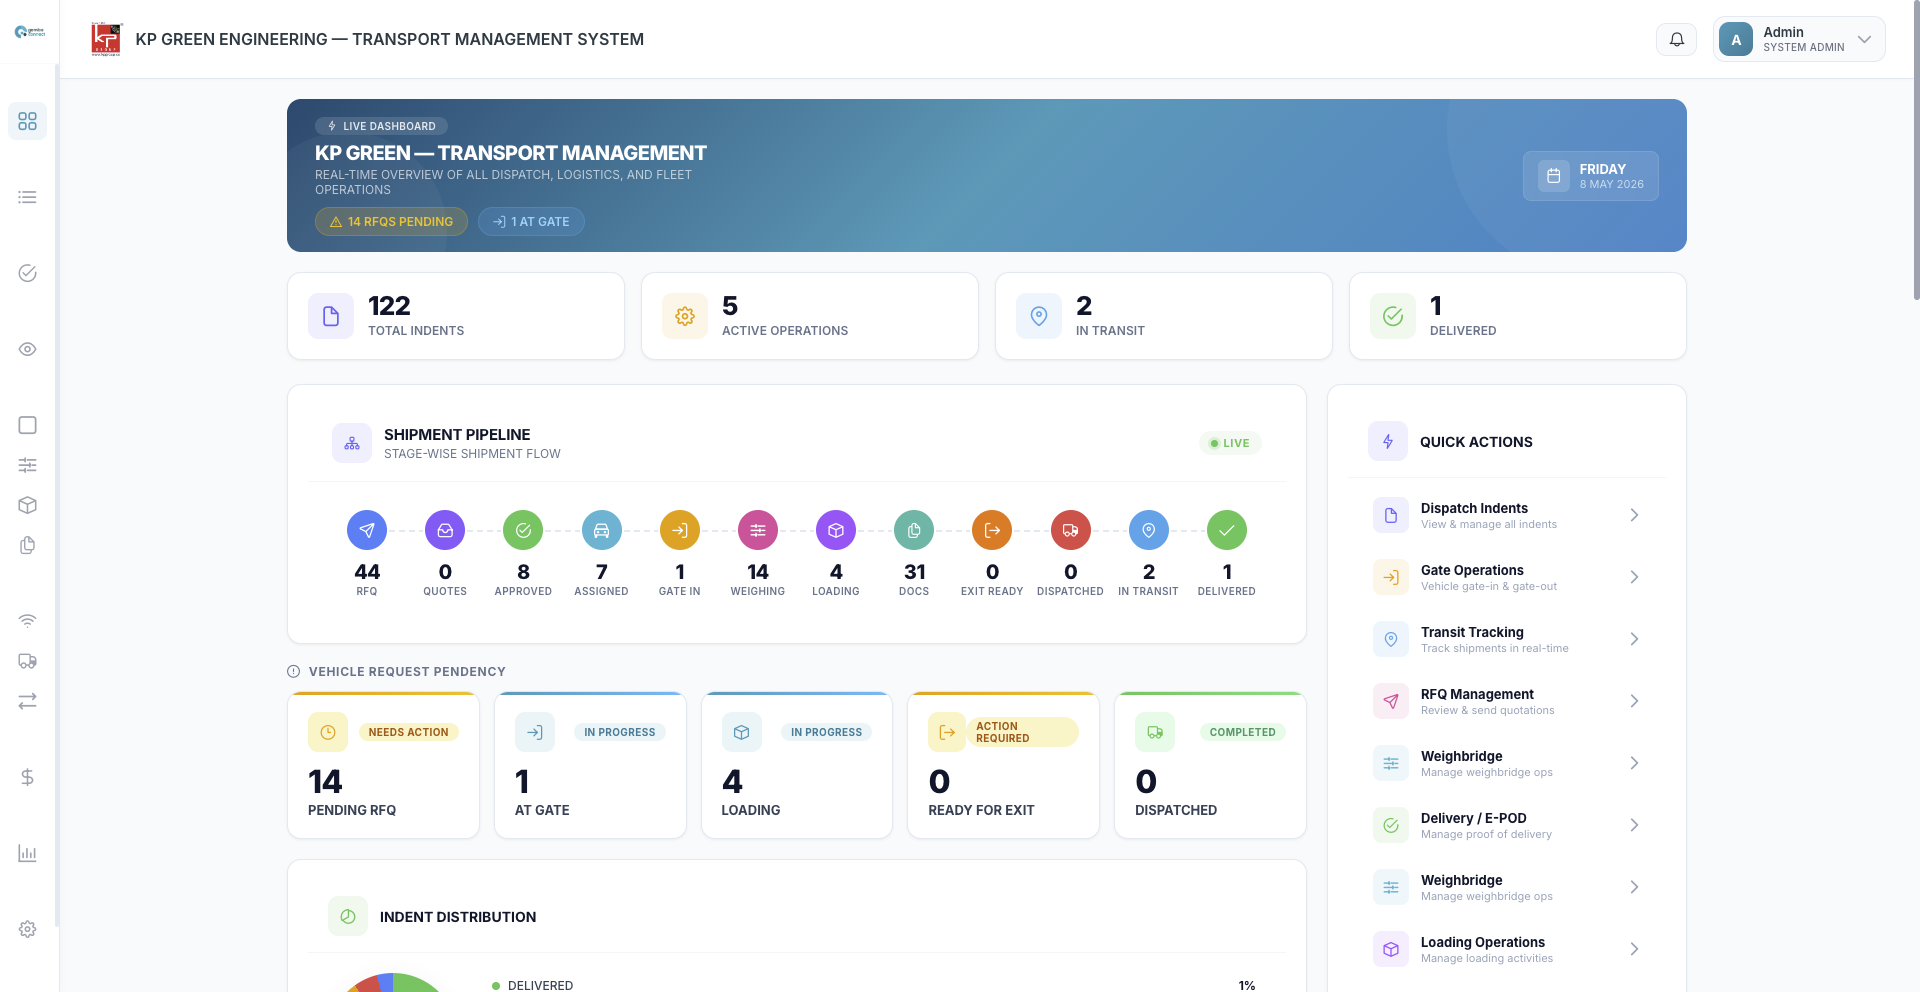Screen dimensions: 1920x992
Task: Click the wifi signal icon in sidebar
Action: pyautogui.click(x=27, y=621)
